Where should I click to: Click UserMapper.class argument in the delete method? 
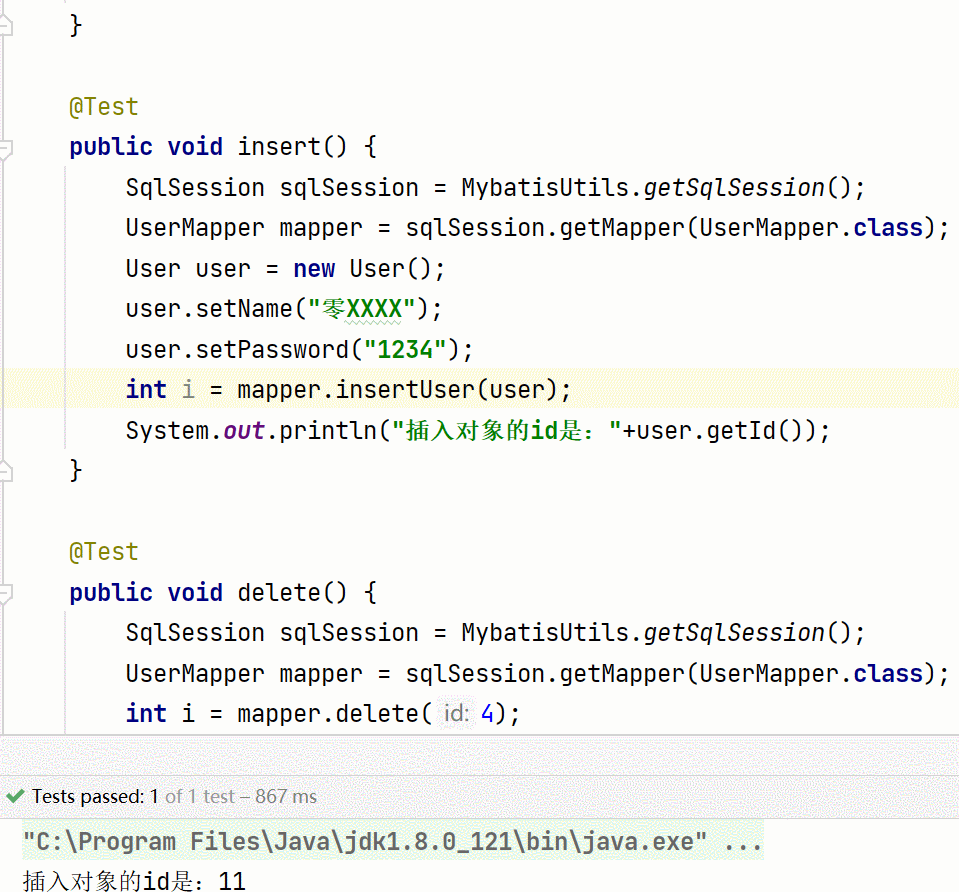pyautogui.click(x=811, y=674)
